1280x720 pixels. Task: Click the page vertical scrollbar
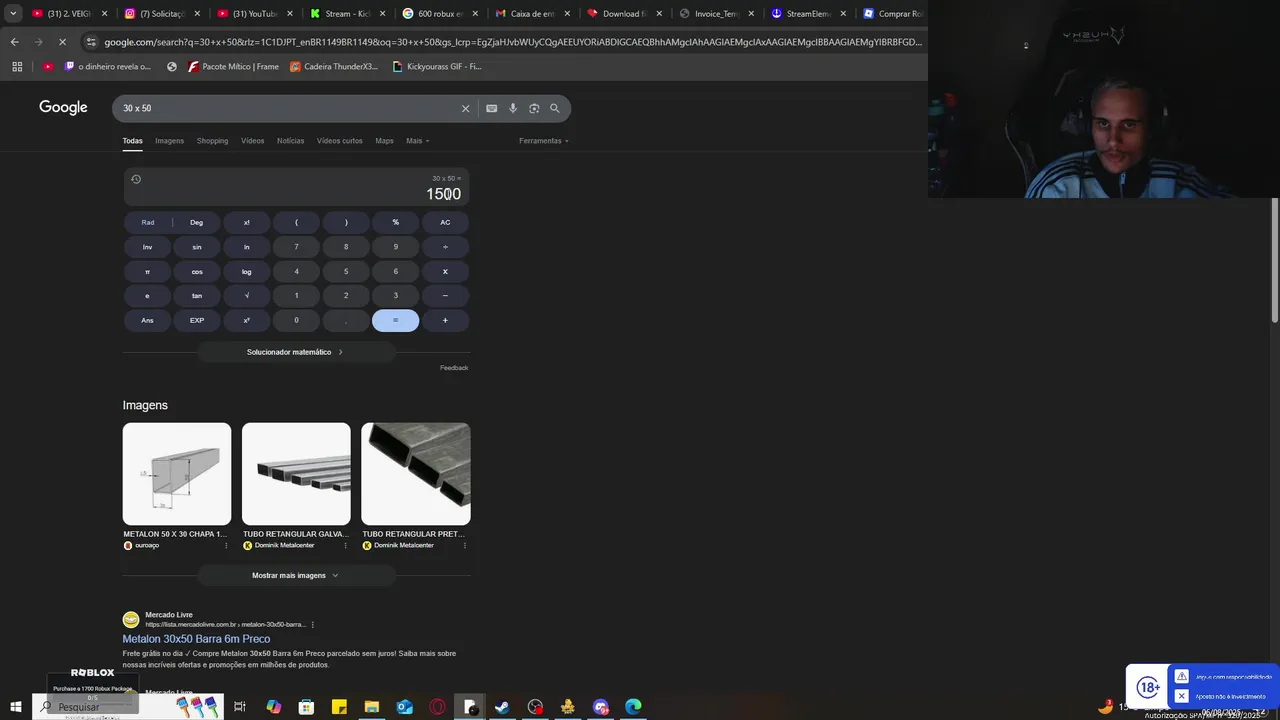point(1274,260)
